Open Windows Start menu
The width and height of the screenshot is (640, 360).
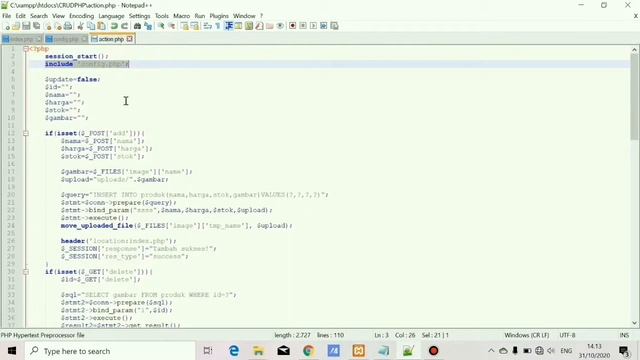click(x=12, y=351)
